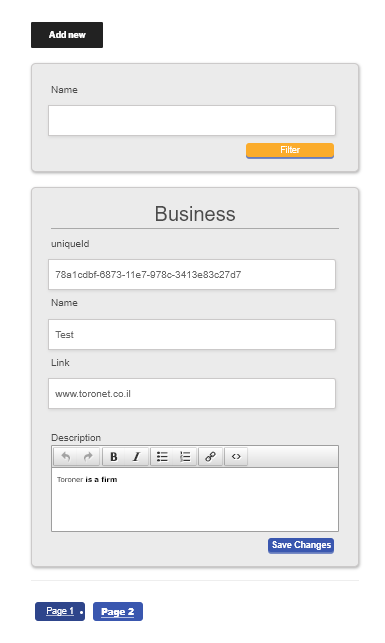Insert a hyperlink using the link icon
The height and width of the screenshot is (643, 385).
coord(210,456)
